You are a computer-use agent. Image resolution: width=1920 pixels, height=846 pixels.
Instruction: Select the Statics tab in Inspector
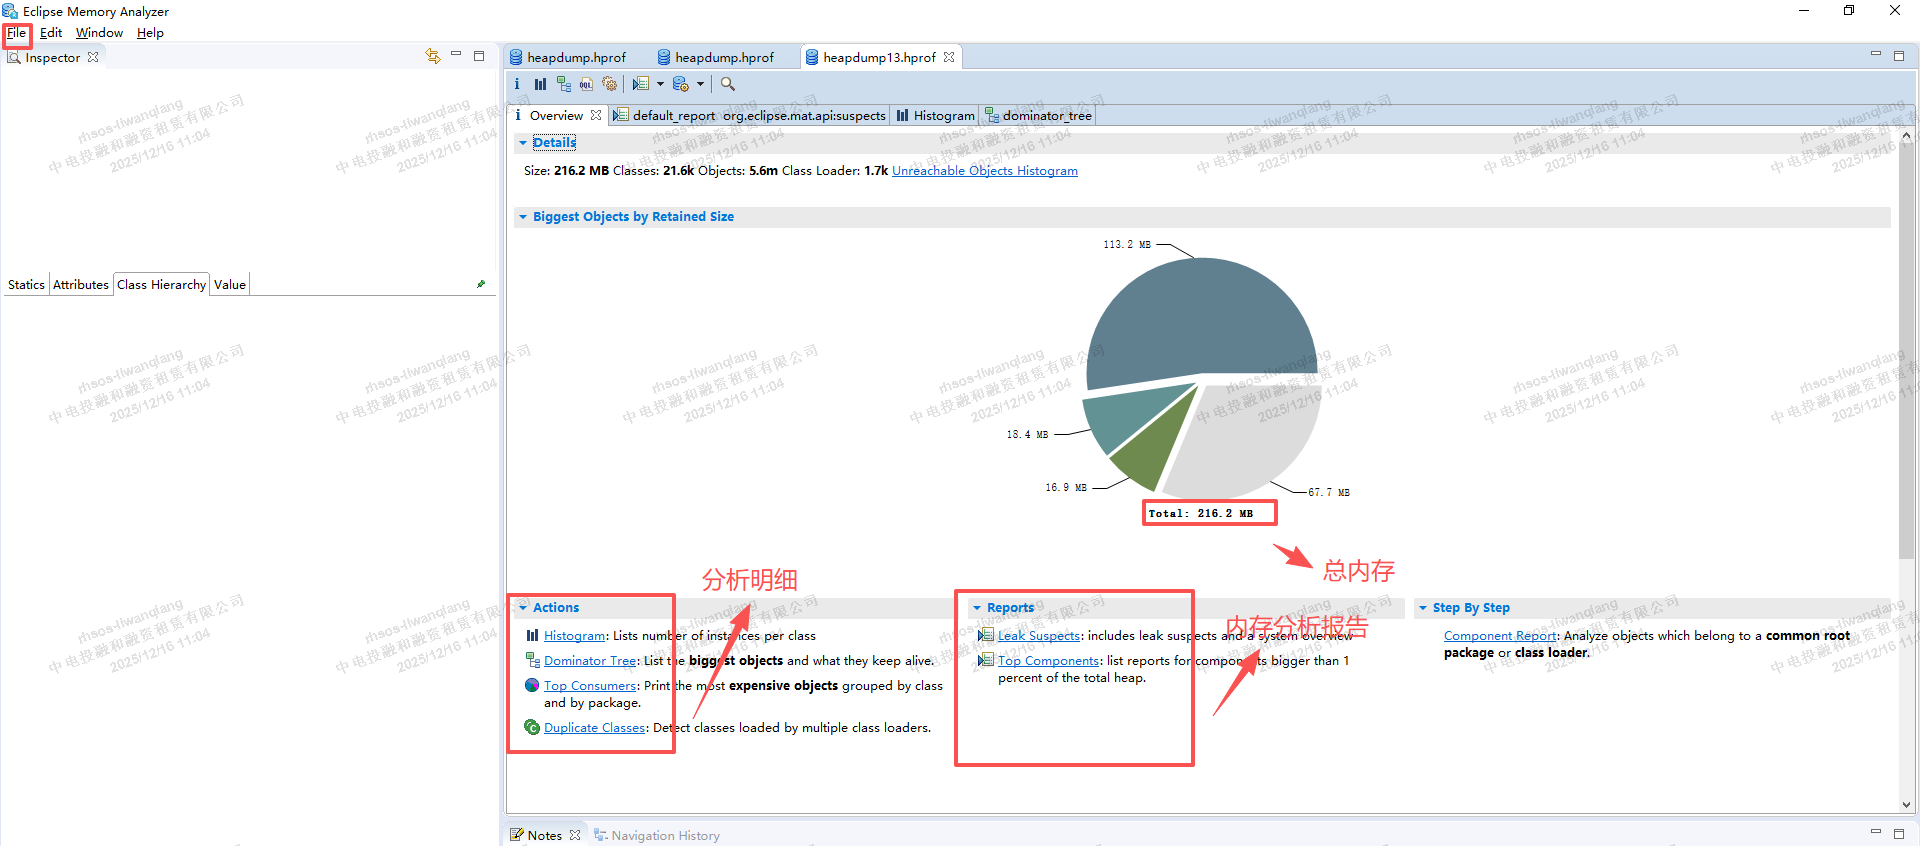click(x=26, y=284)
